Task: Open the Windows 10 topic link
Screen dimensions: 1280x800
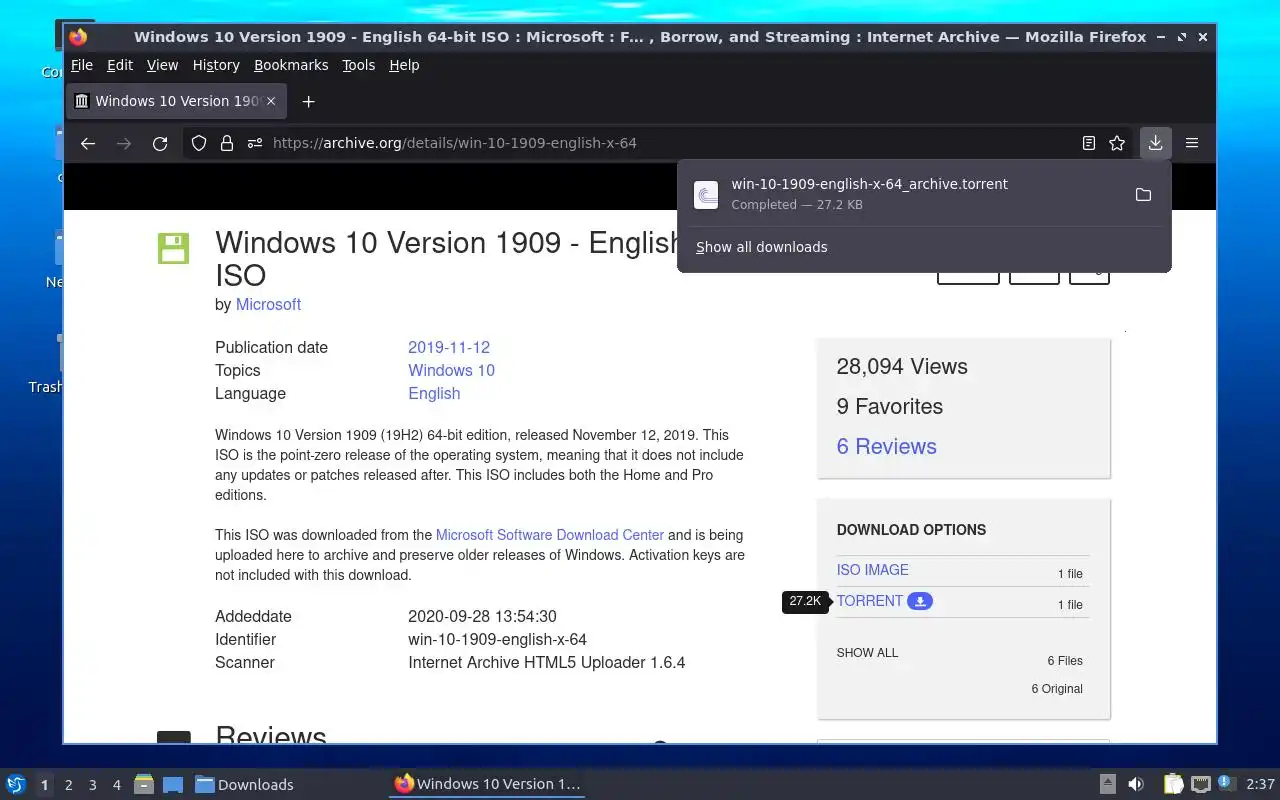Action: [x=451, y=370]
